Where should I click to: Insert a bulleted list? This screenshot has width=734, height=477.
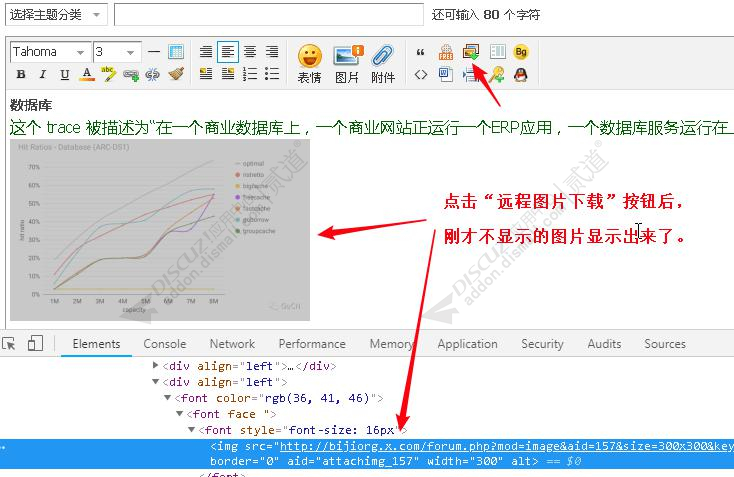(272, 73)
